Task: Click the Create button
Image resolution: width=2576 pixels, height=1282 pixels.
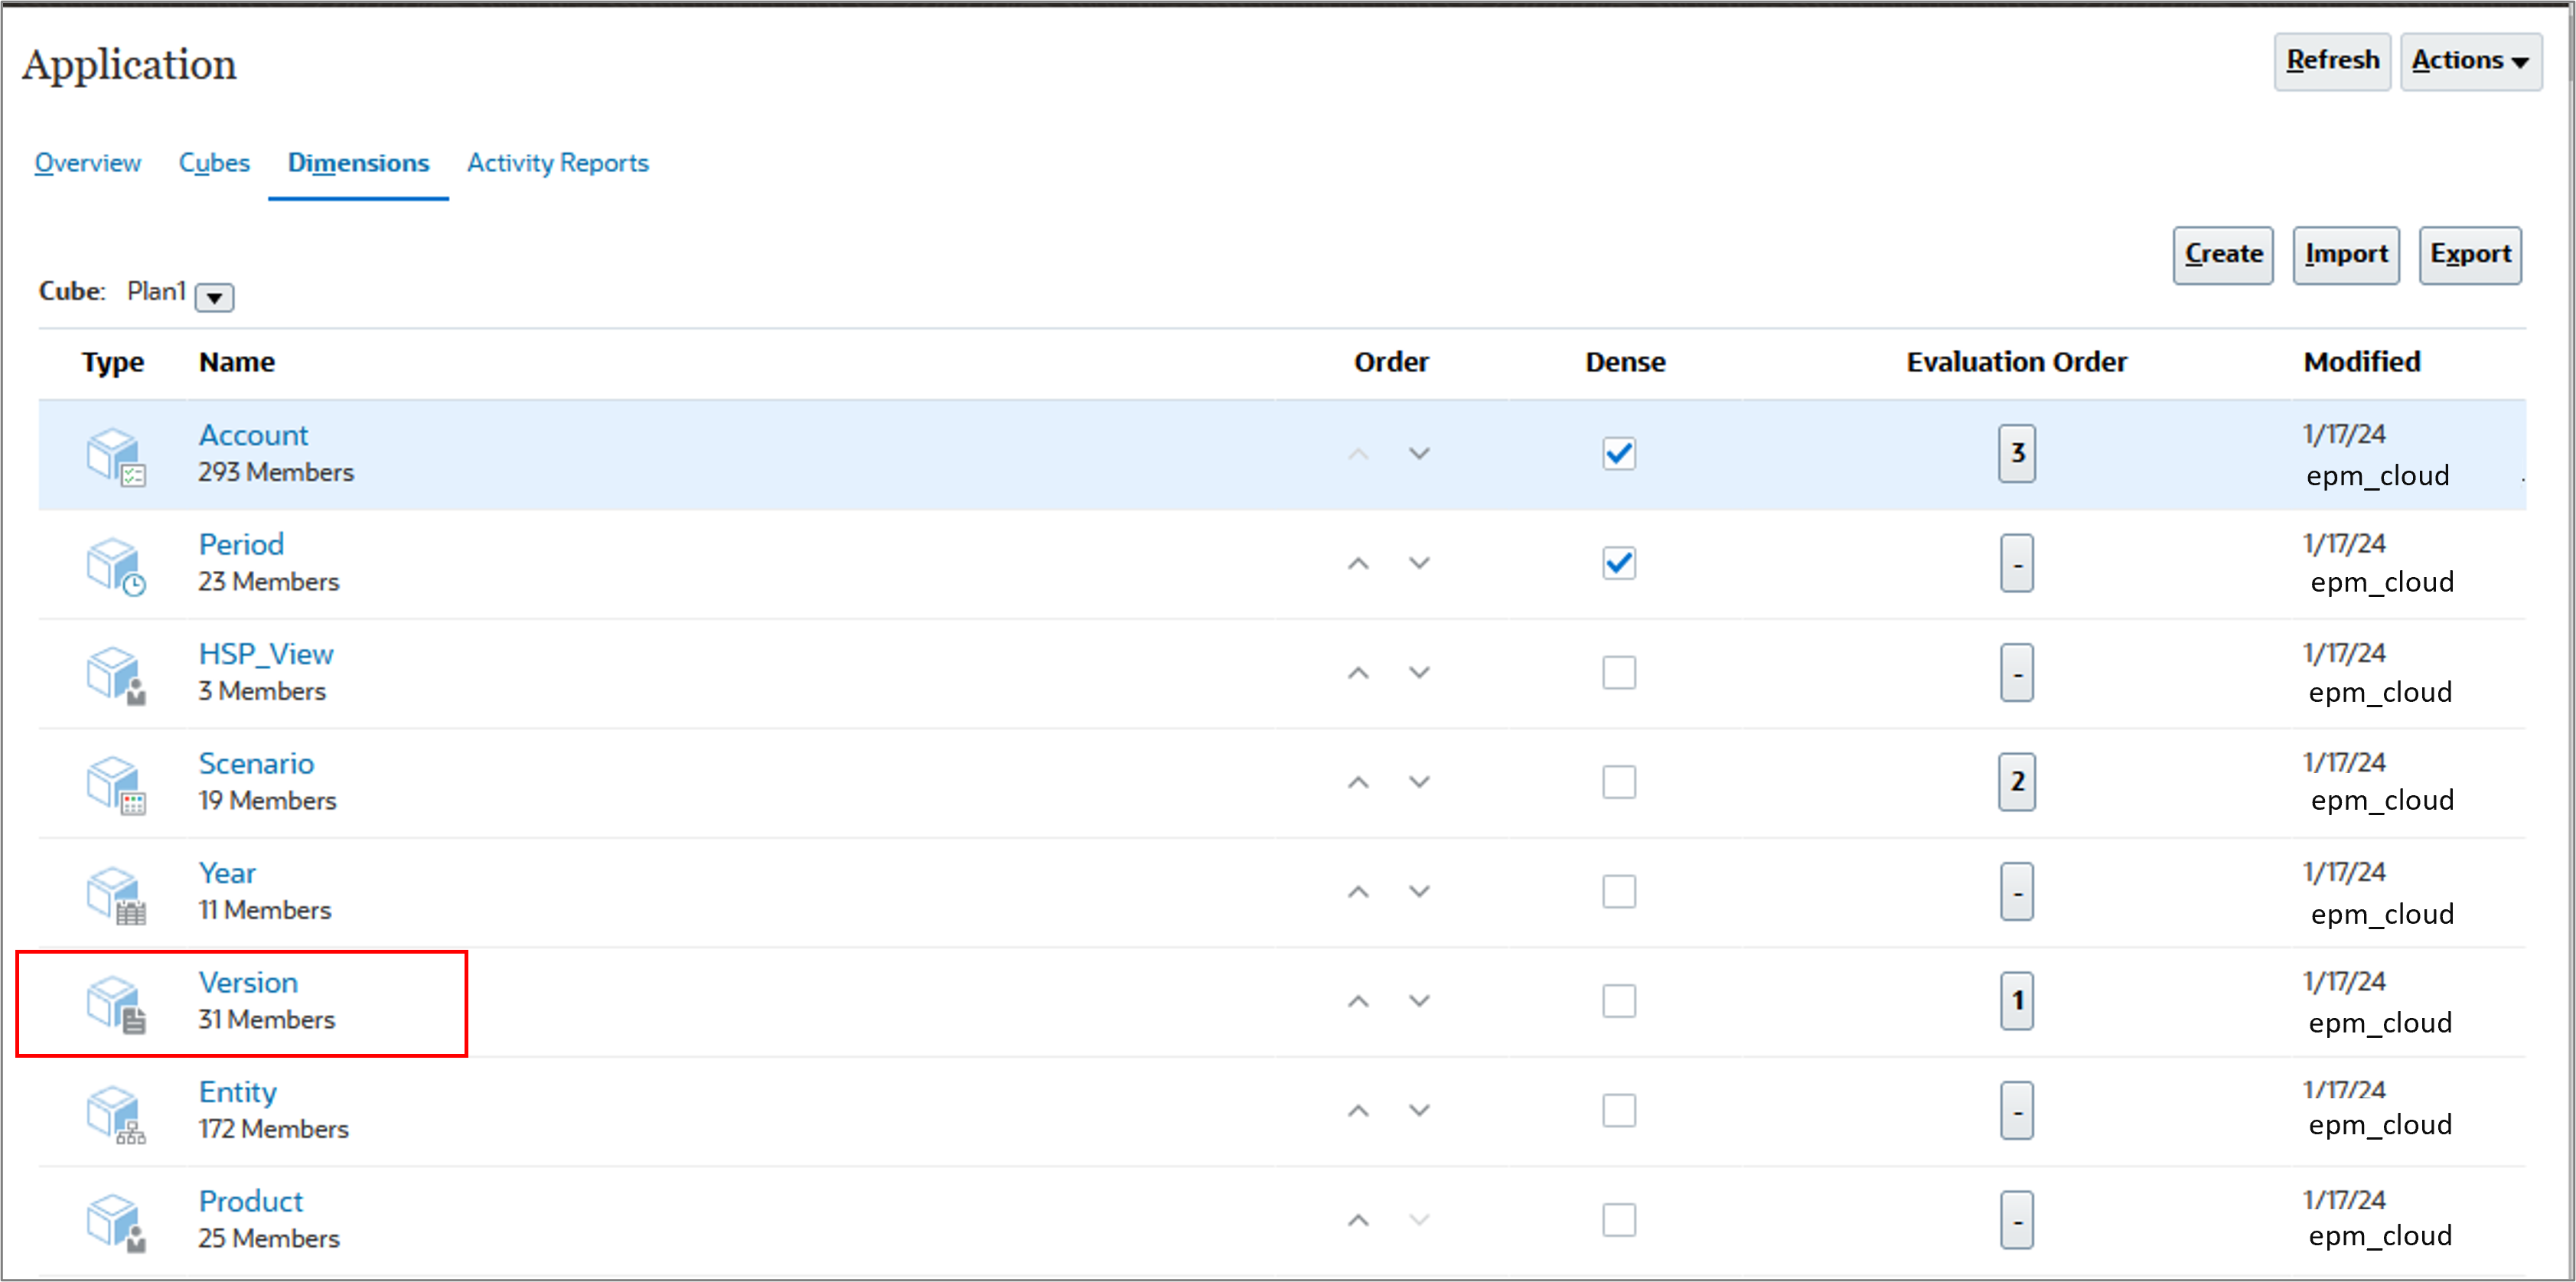Action: coord(2222,255)
